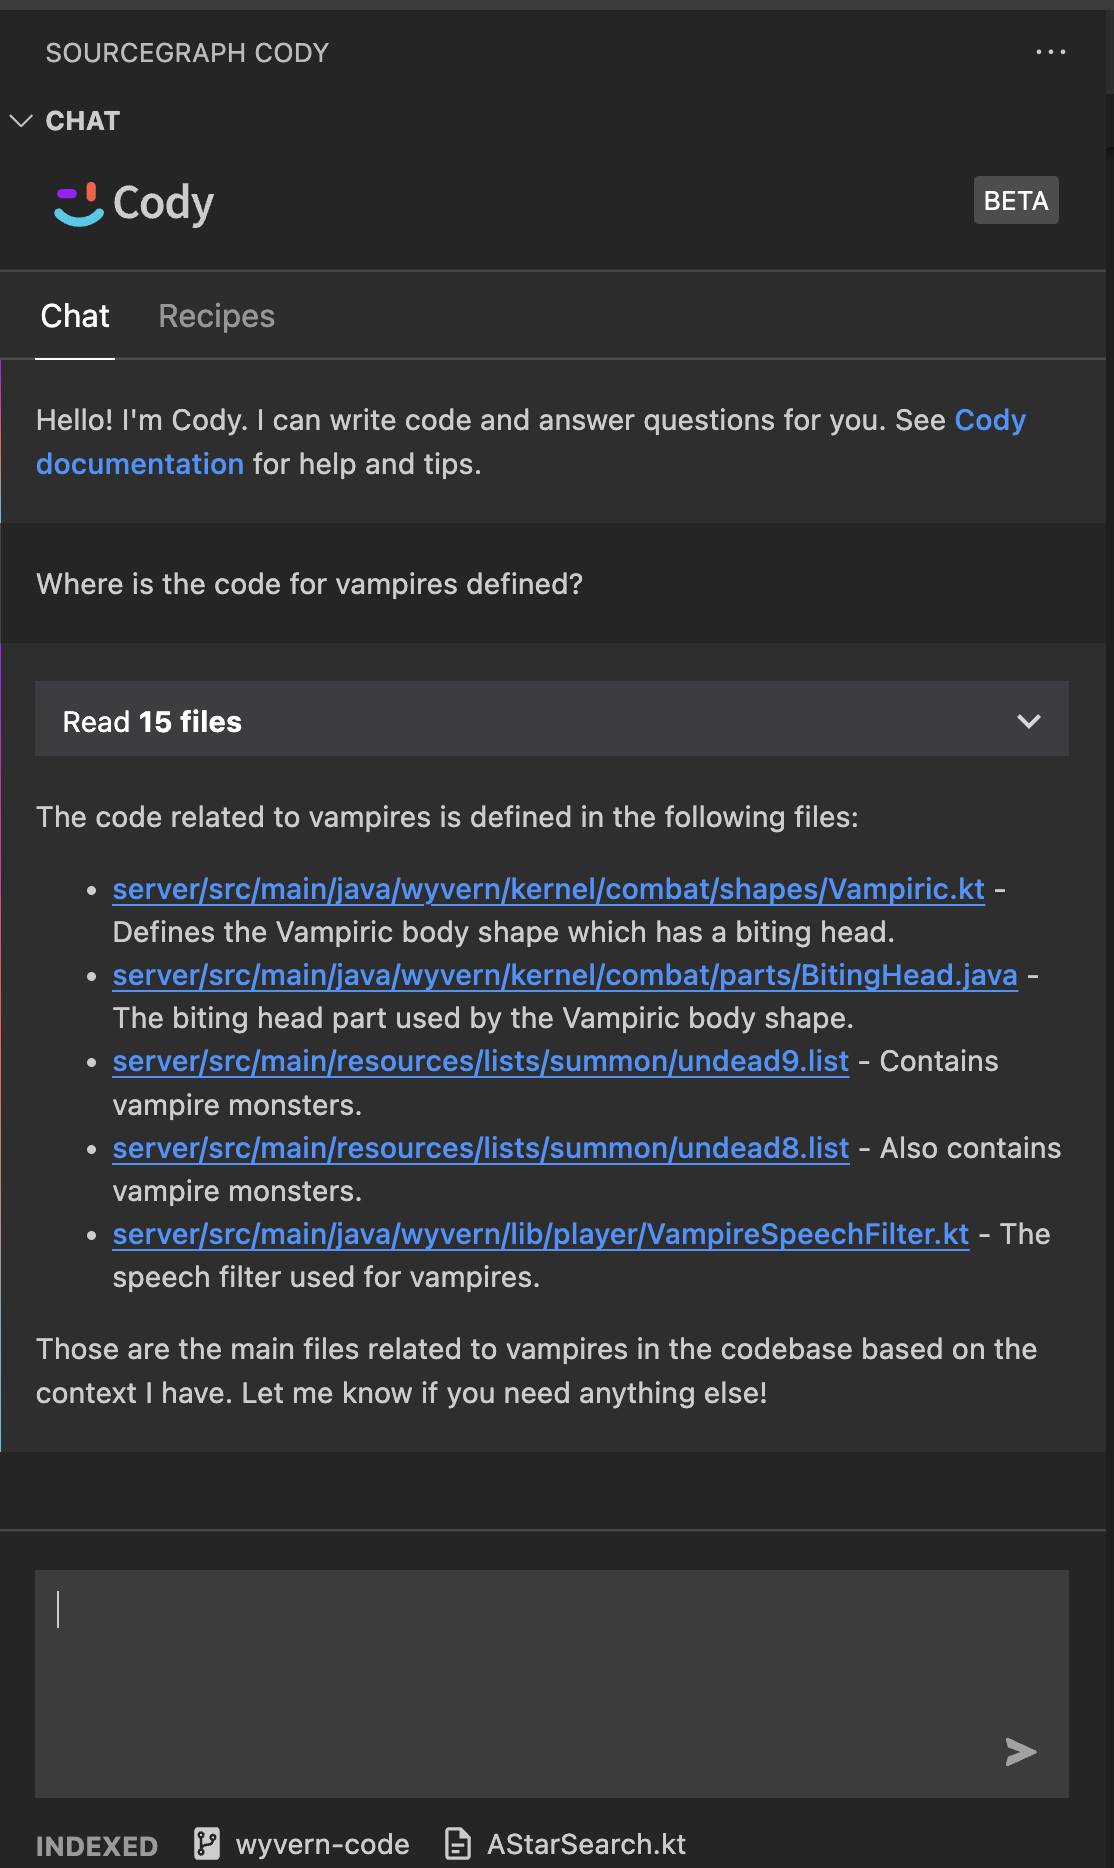Open the three-dot more actions menu
Screen dimensions: 1114x1868
1050,52
